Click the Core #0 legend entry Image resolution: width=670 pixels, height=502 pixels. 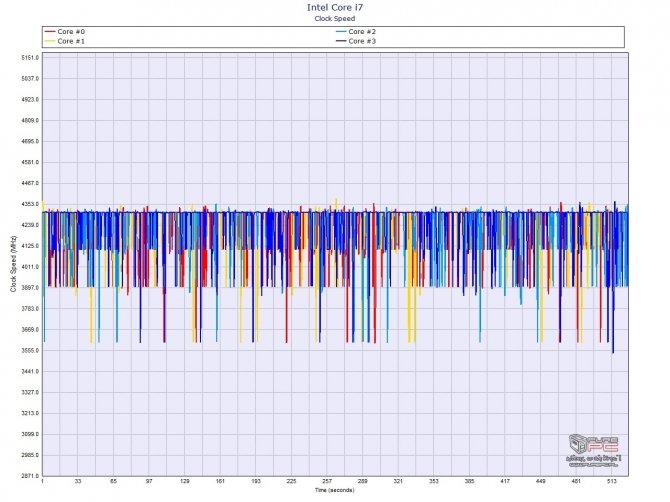[x=65, y=32]
